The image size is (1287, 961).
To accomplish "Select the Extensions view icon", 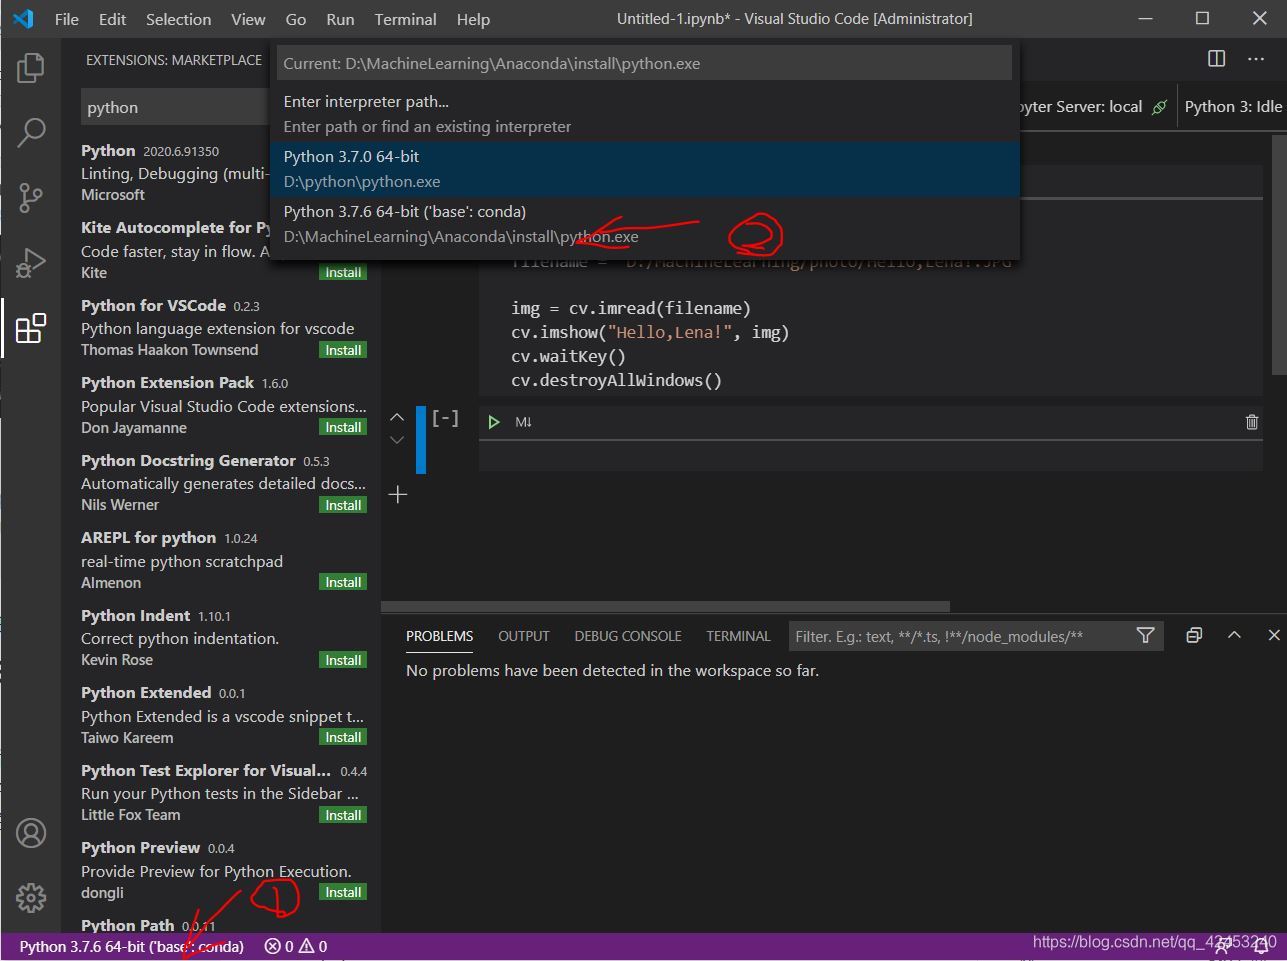I will (x=31, y=328).
